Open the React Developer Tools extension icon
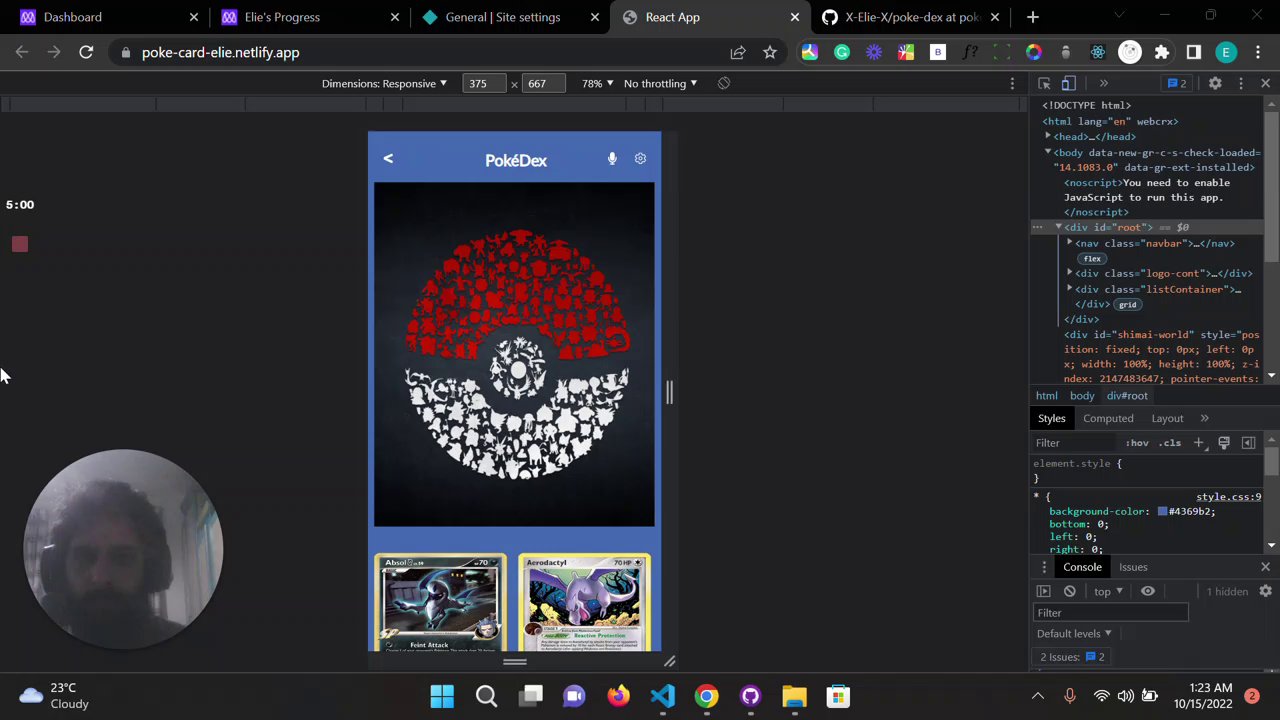Image resolution: width=1280 pixels, height=720 pixels. click(1098, 52)
